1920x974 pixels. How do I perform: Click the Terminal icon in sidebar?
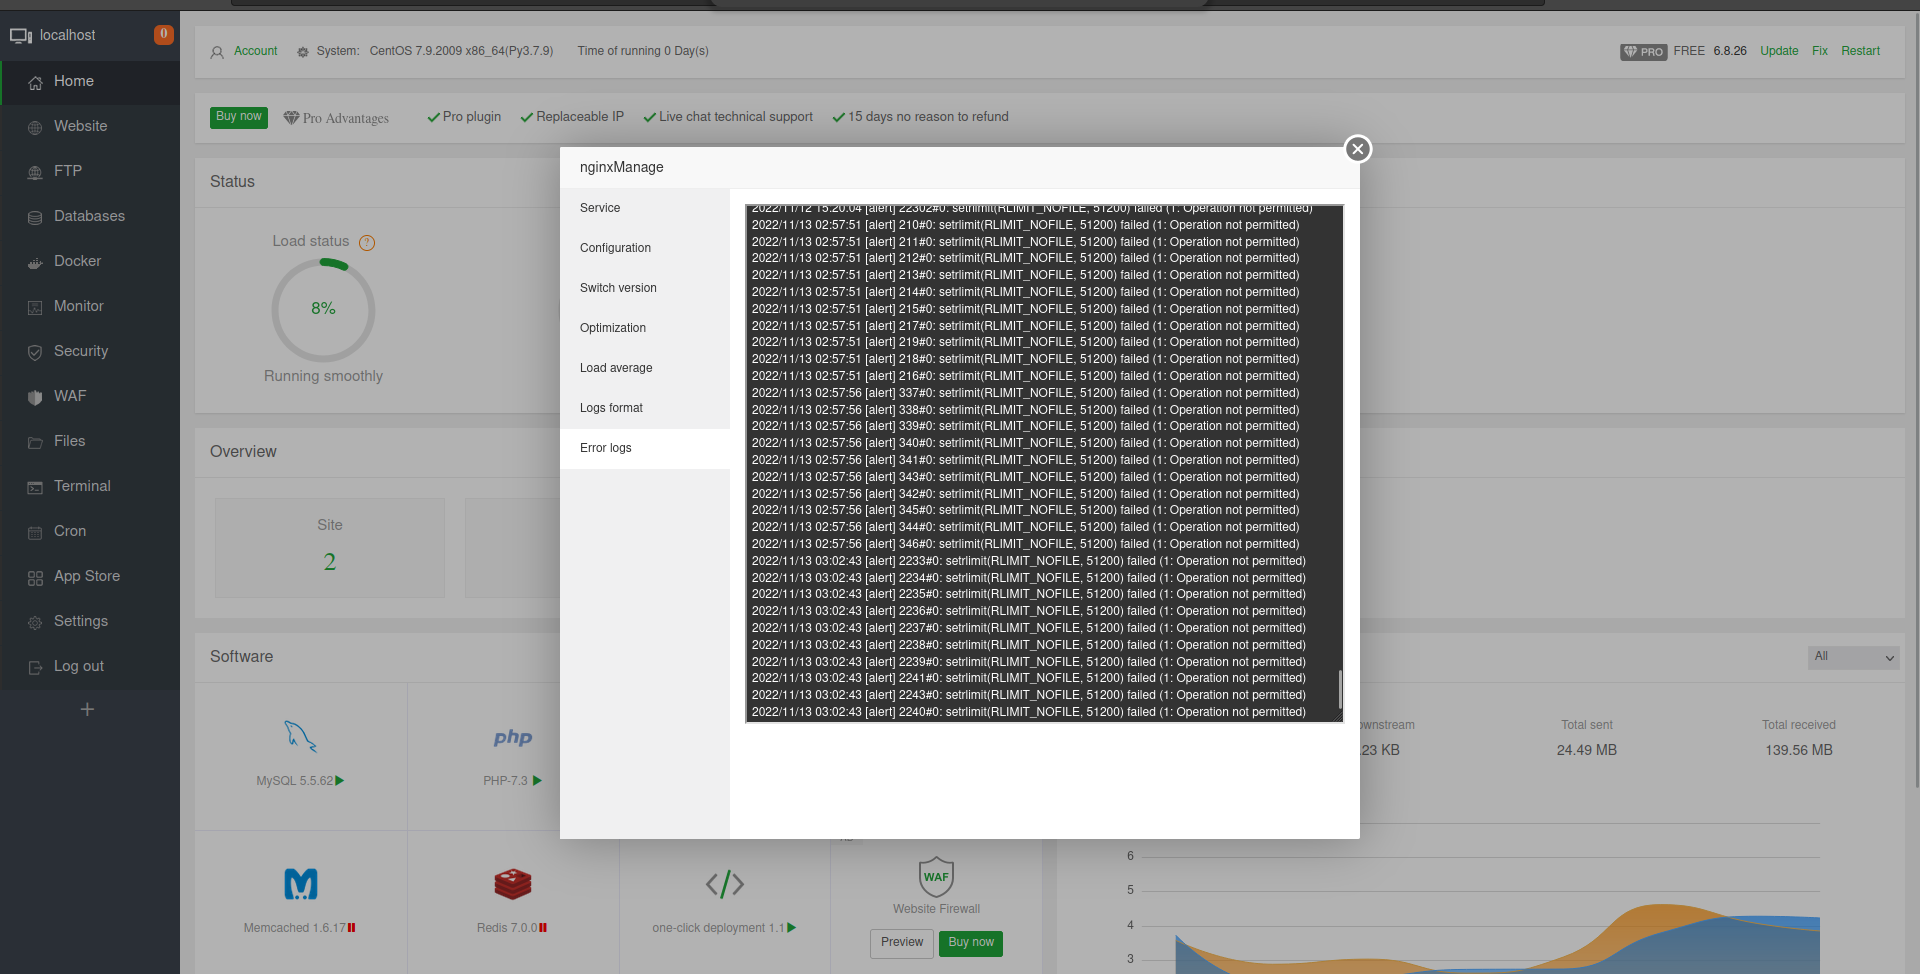(x=35, y=487)
